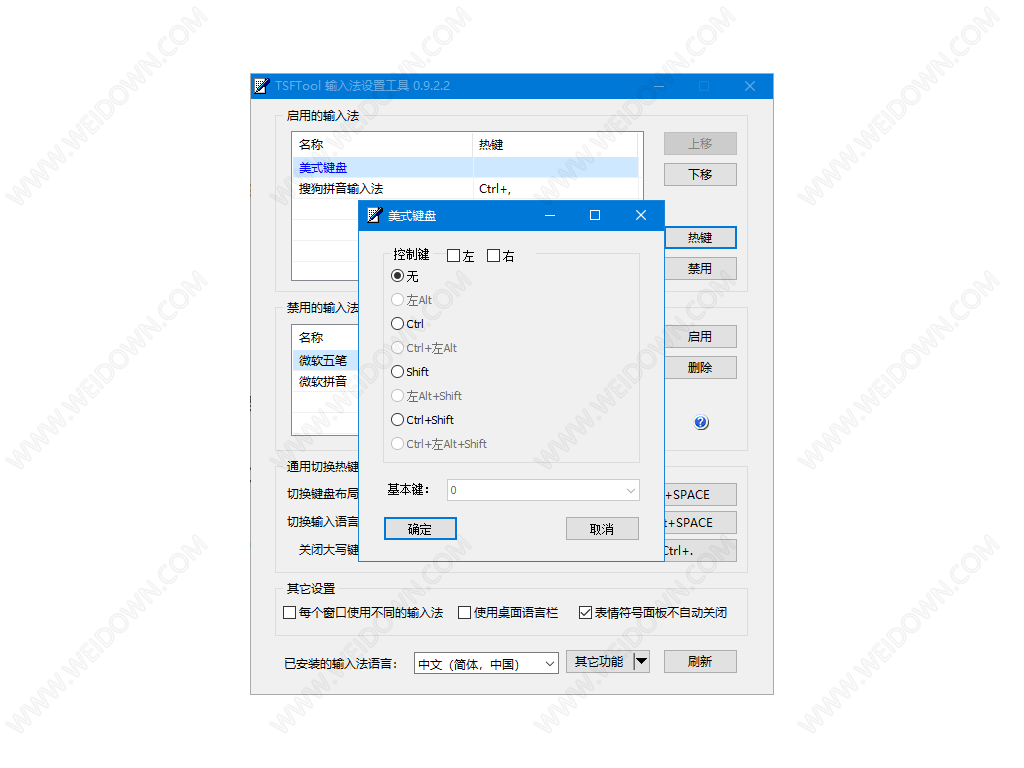The height and width of the screenshot is (768, 1024).
Task: Click the 热键 button in main window
Action: pos(700,238)
